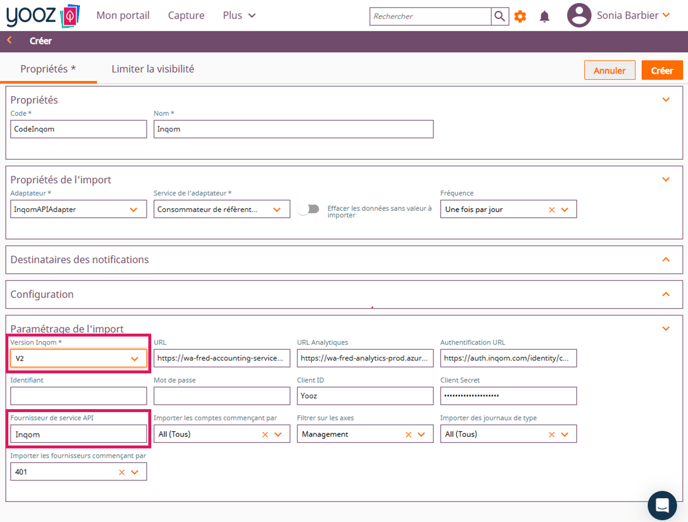688x522 pixels.
Task: Open the notifications bell
Action: click(544, 16)
